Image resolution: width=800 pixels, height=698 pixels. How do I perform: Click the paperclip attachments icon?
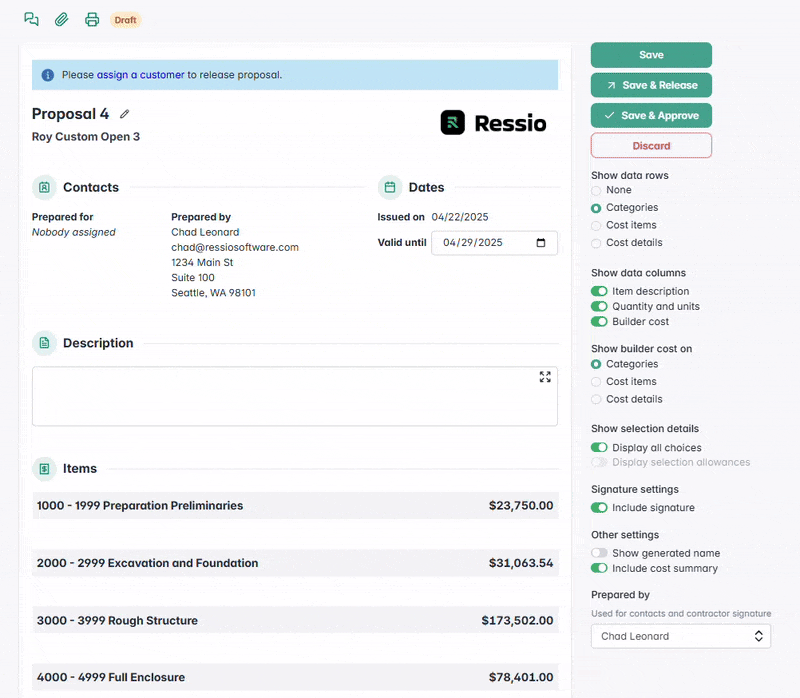click(61, 19)
